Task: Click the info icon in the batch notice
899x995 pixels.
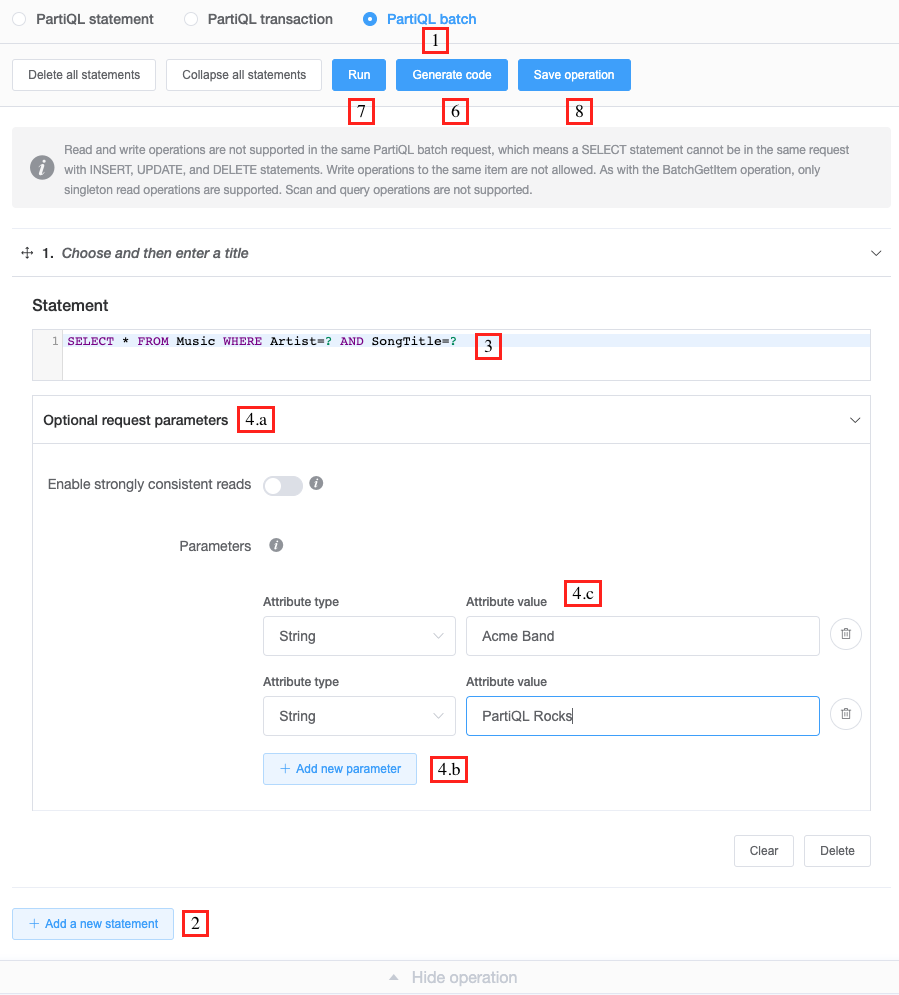Action: tap(42, 167)
